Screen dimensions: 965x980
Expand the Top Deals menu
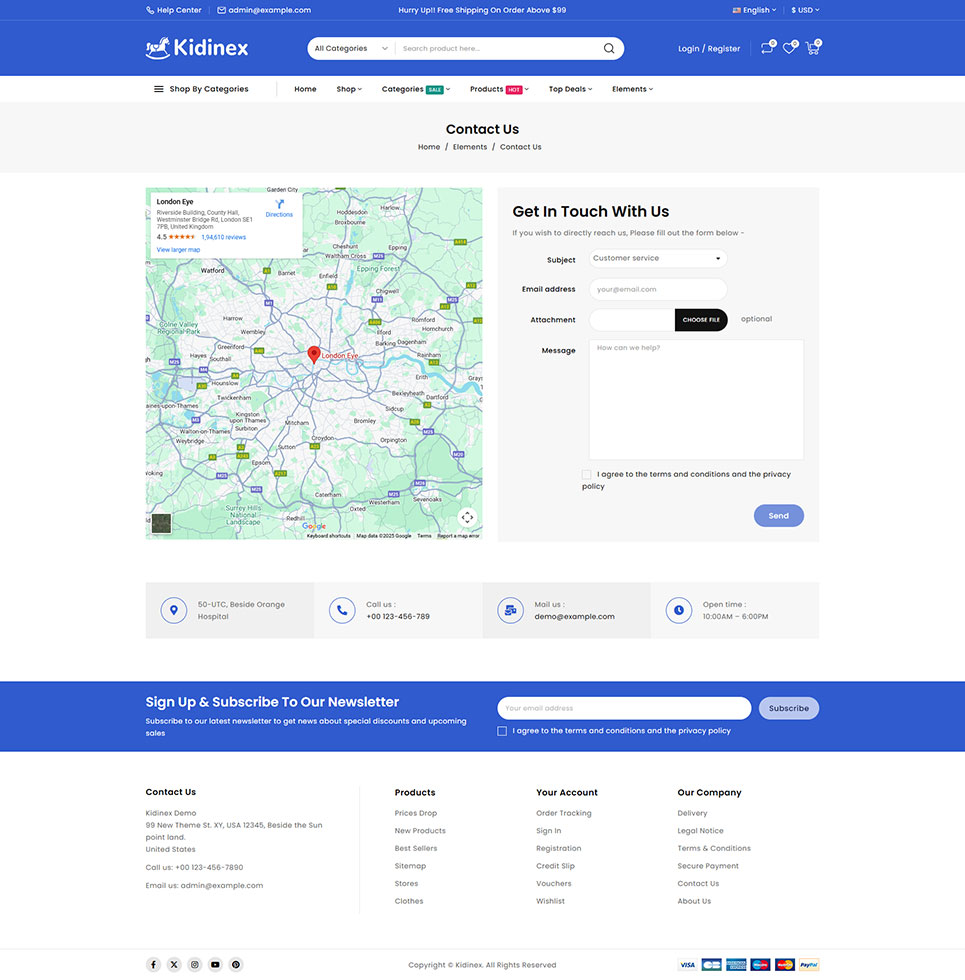[570, 89]
